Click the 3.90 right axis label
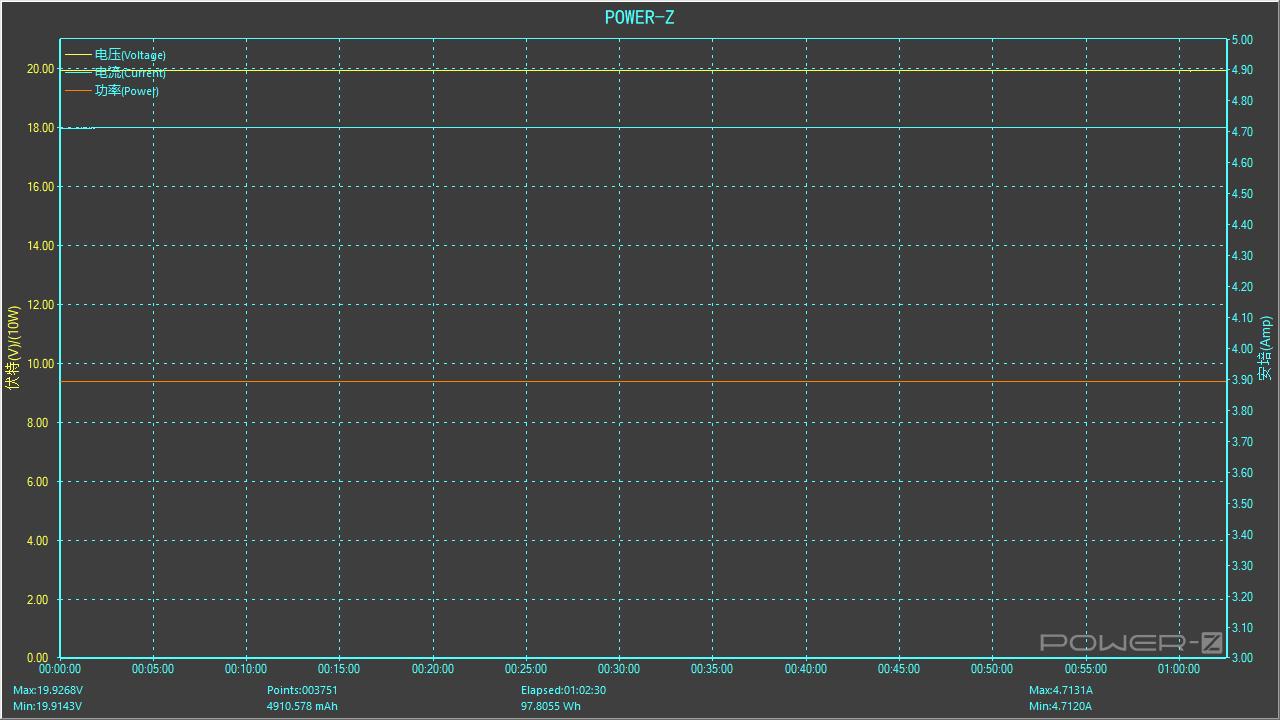This screenshot has width=1280, height=720. click(x=1241, y=380)
